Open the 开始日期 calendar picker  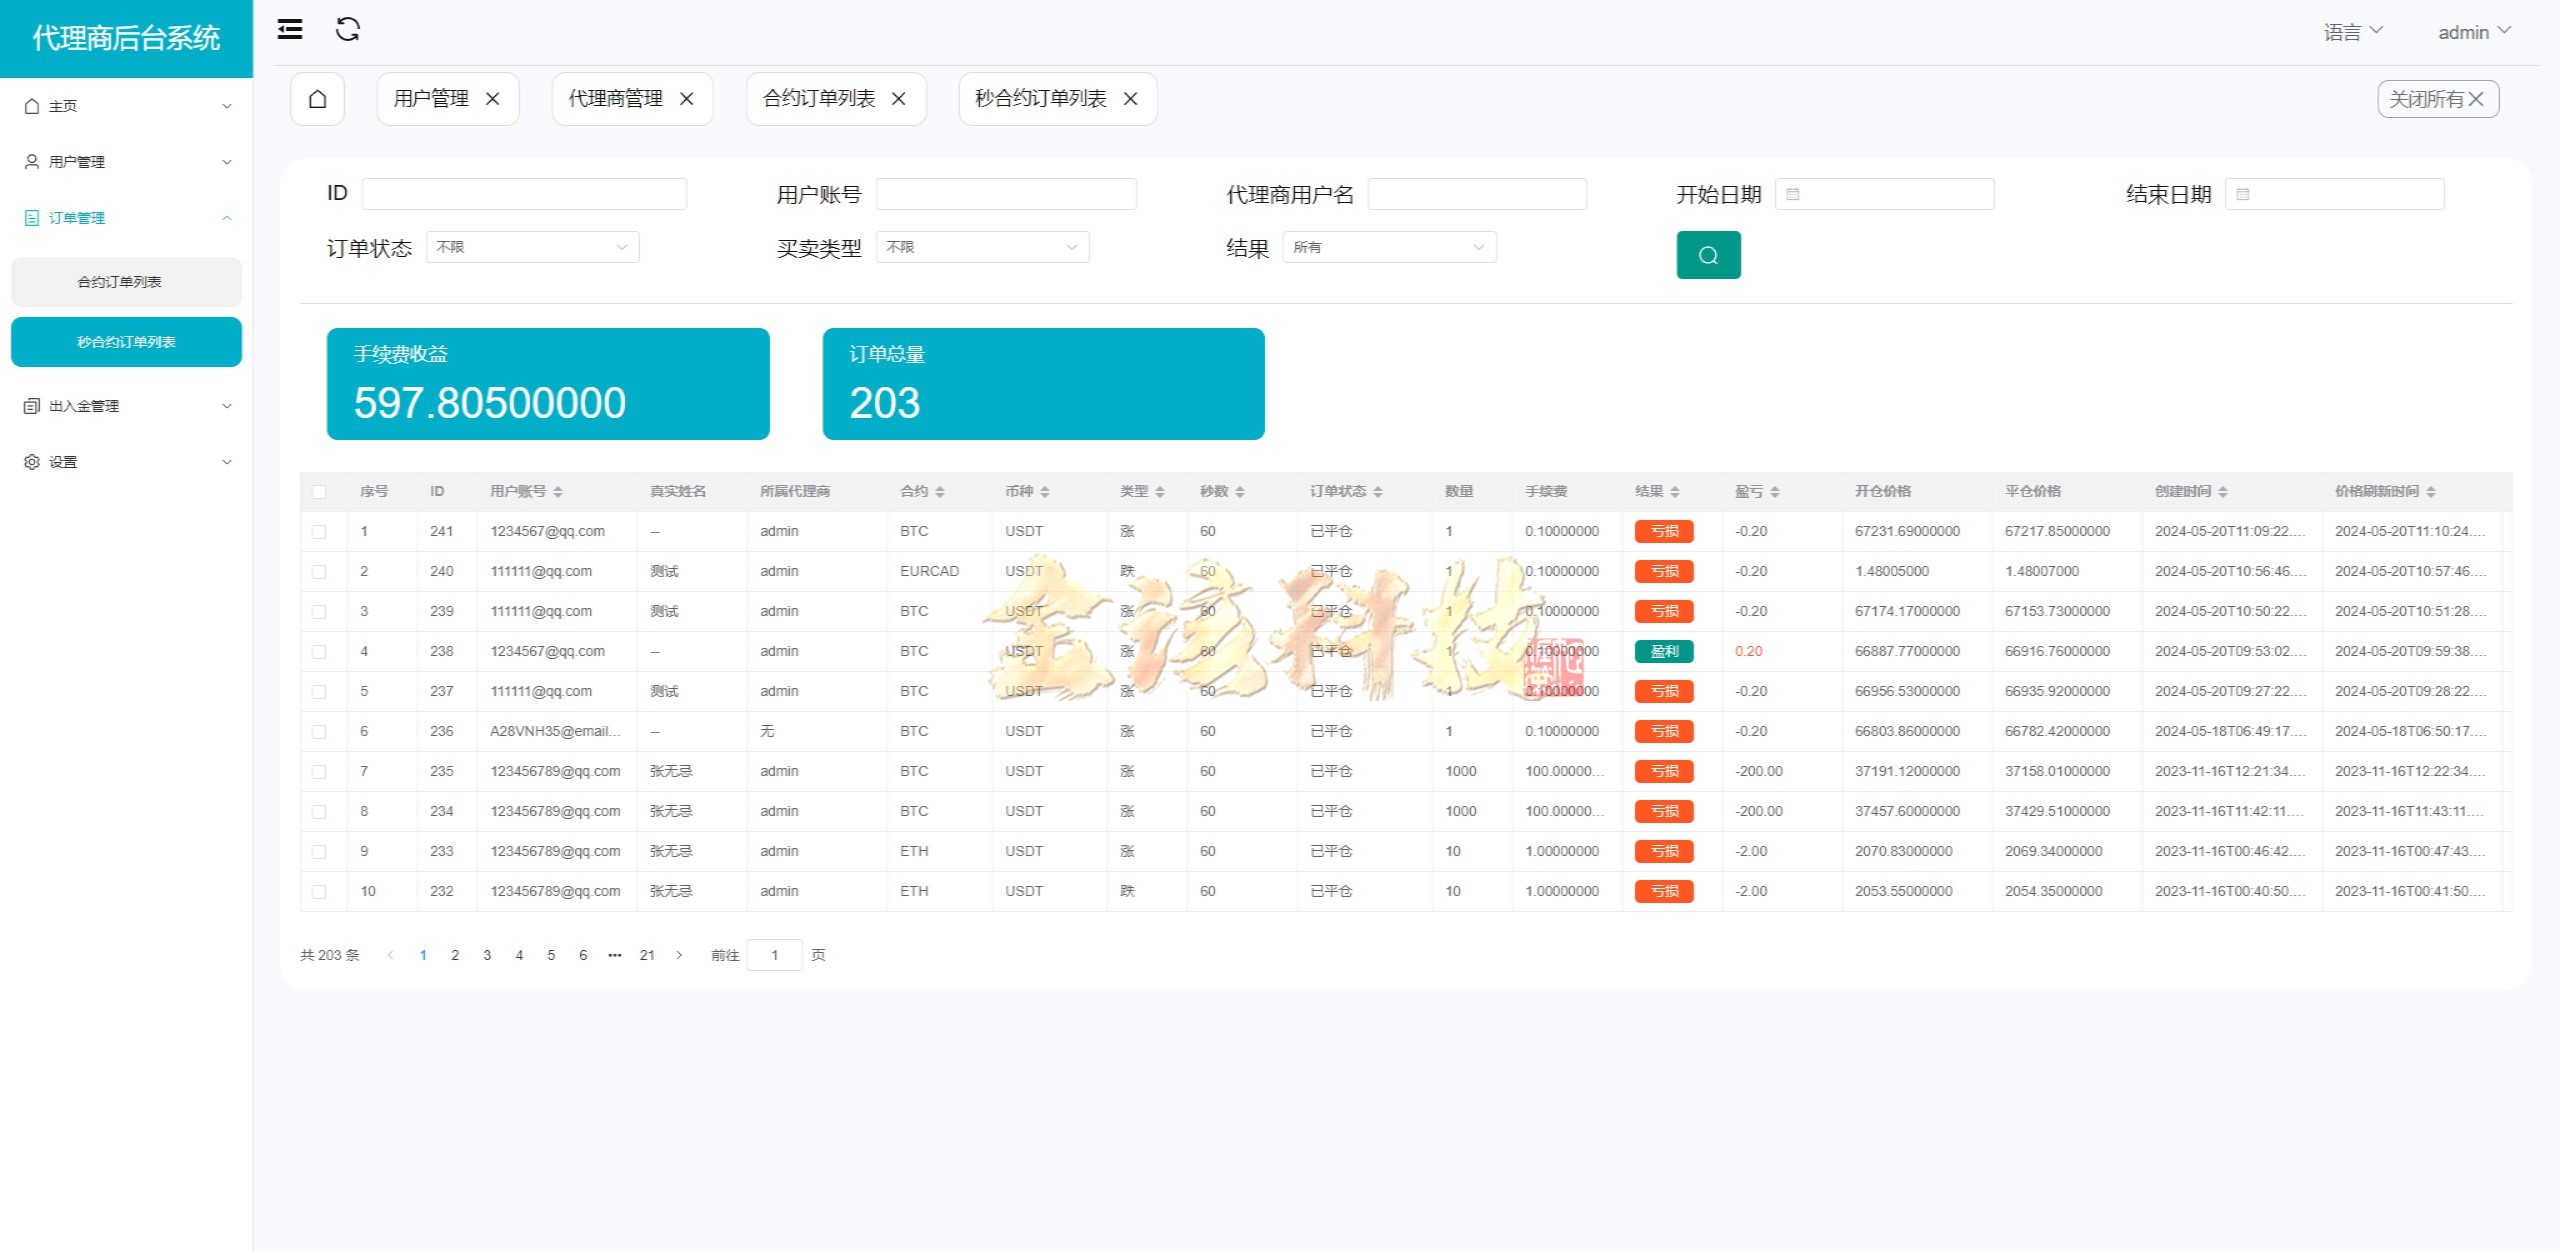pos(1793,194)
